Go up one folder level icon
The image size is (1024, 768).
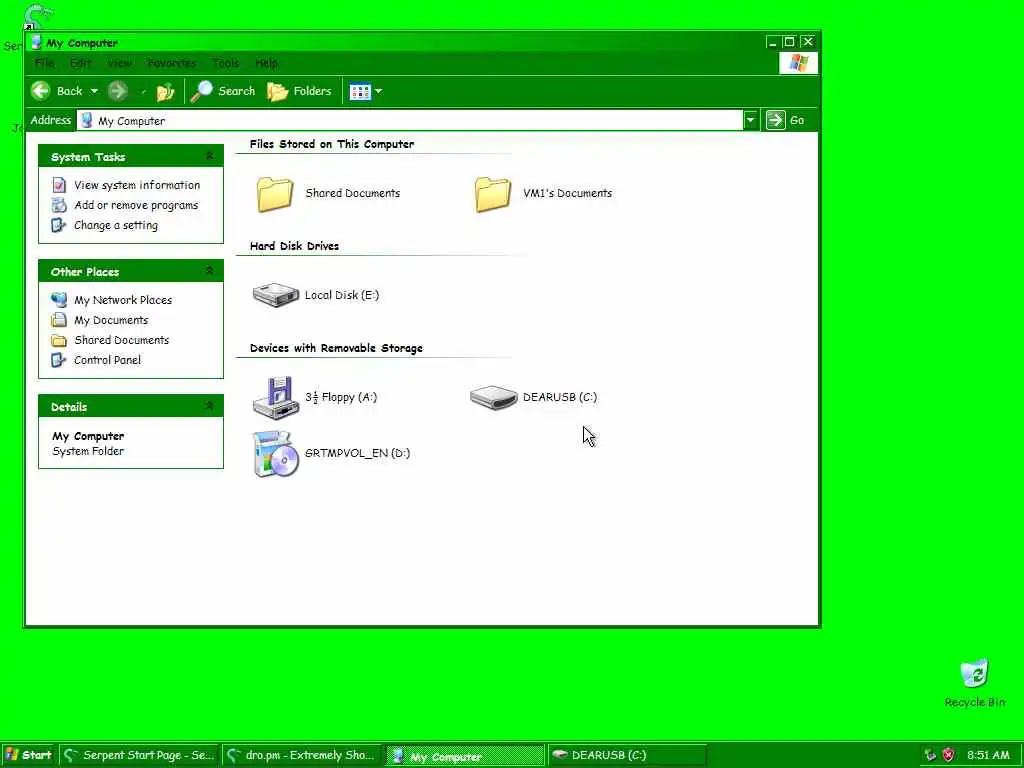pos(165,91)
